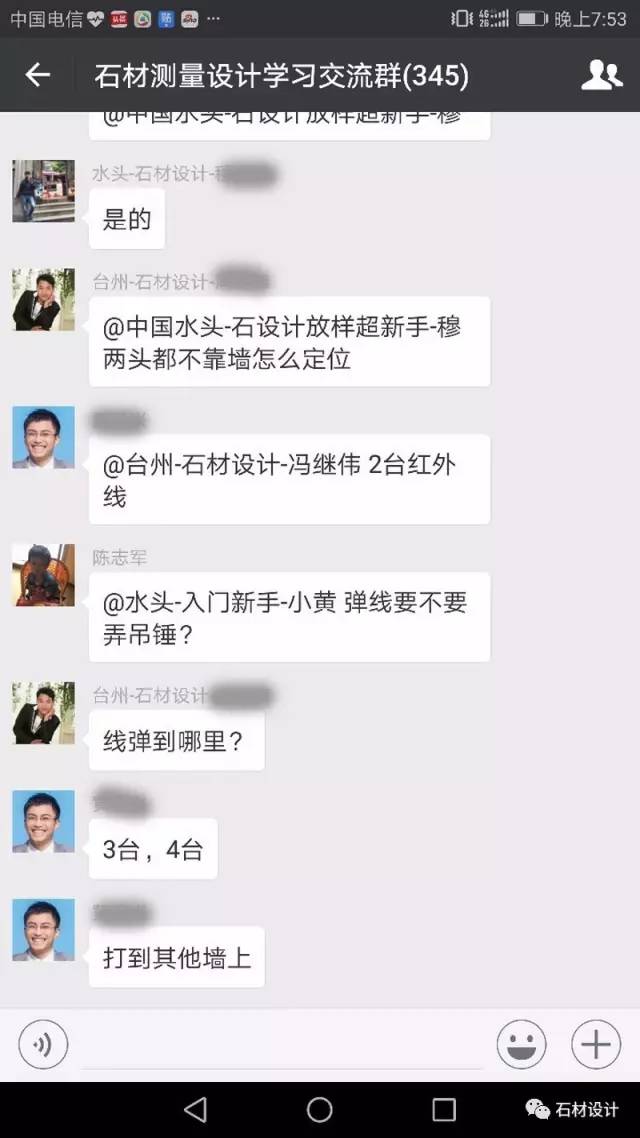Viewport: 640px width, 1138px height.
Task: Tap sender name 陈志军 above message
Action: click(120, 557)
